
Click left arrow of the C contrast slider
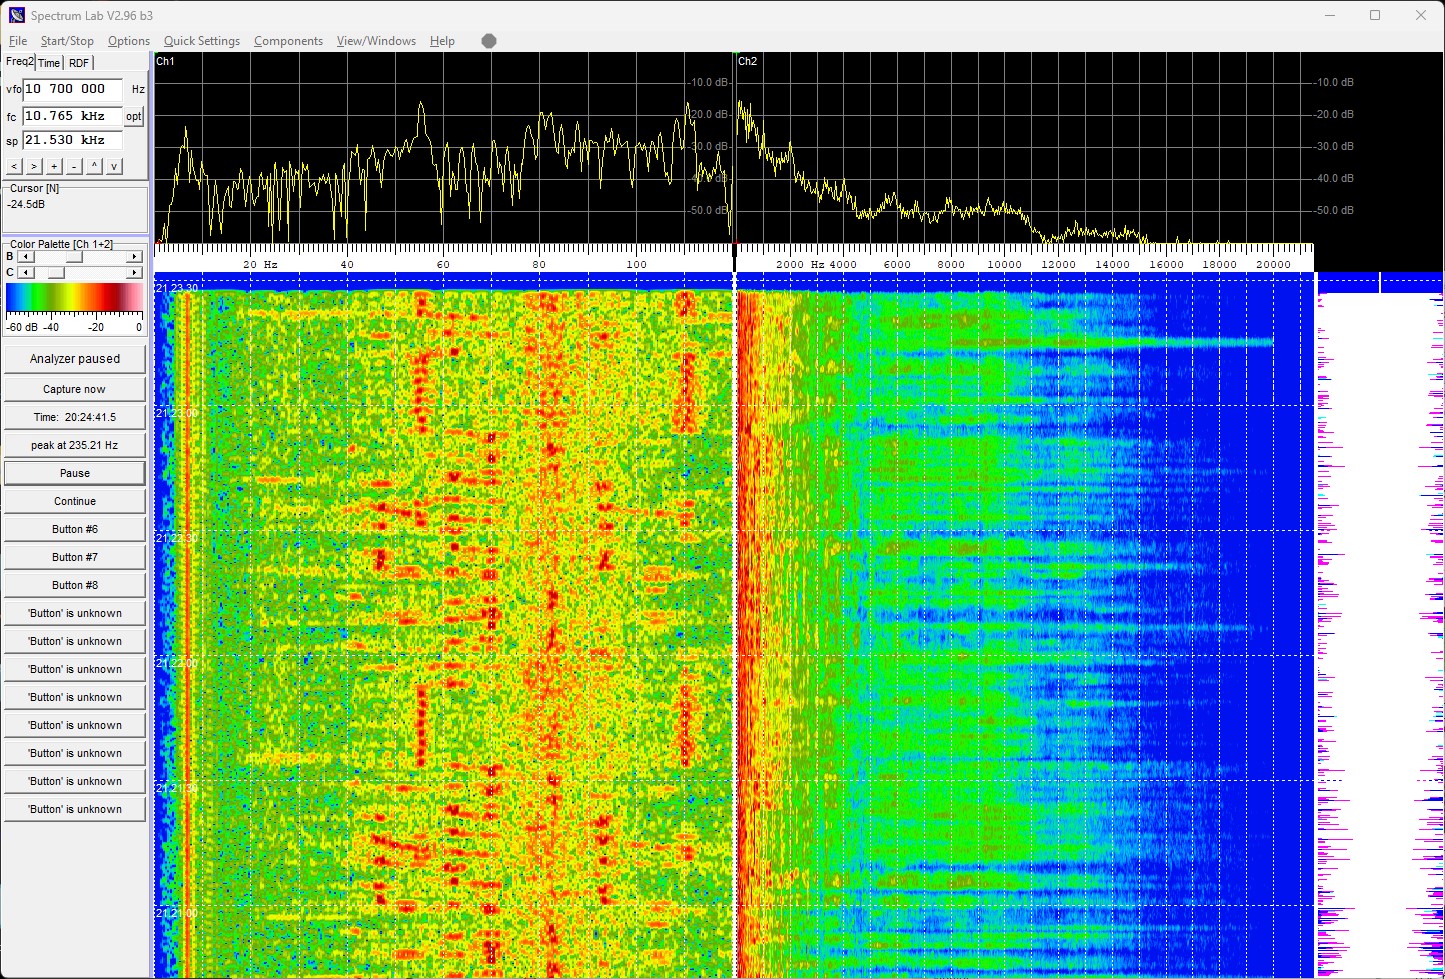[x=25, y=272]
